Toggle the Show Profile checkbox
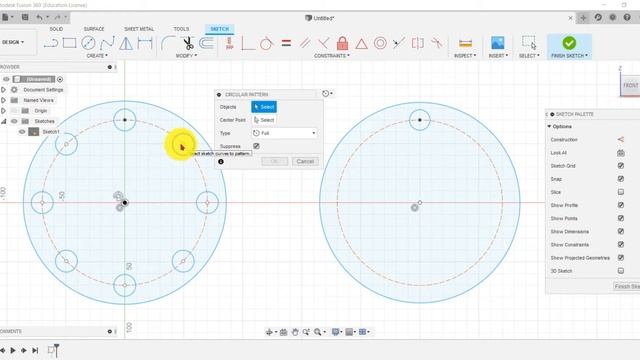 click(x=621, y=205)
